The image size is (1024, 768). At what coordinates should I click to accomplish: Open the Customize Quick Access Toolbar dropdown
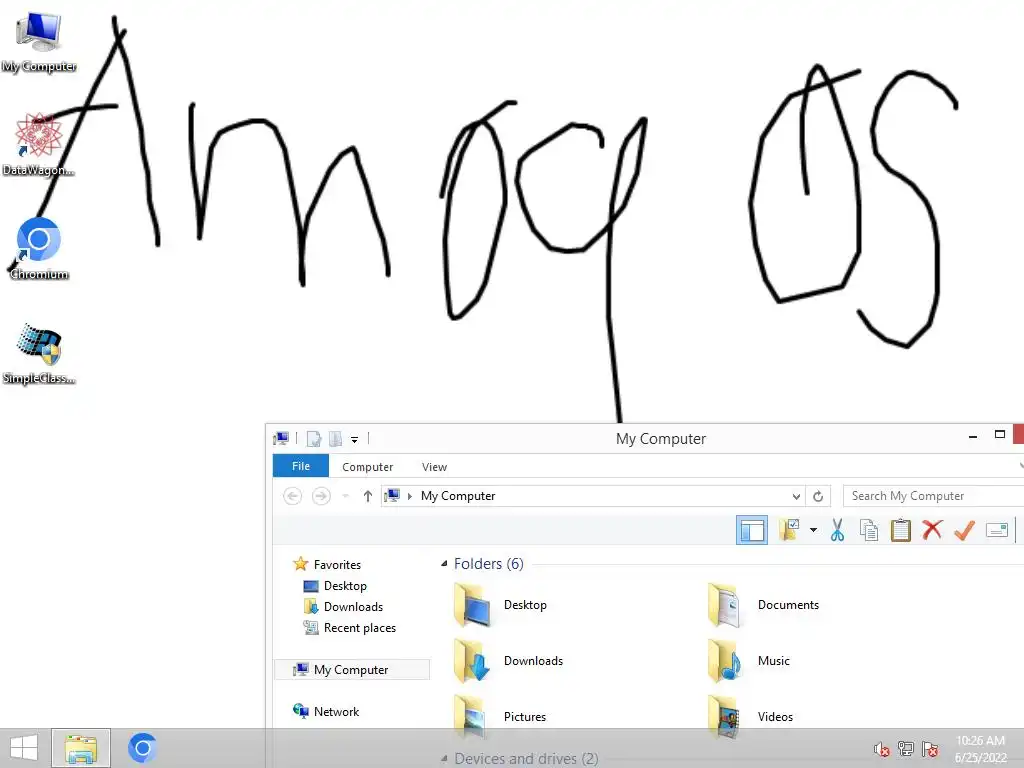coord(354,440)
